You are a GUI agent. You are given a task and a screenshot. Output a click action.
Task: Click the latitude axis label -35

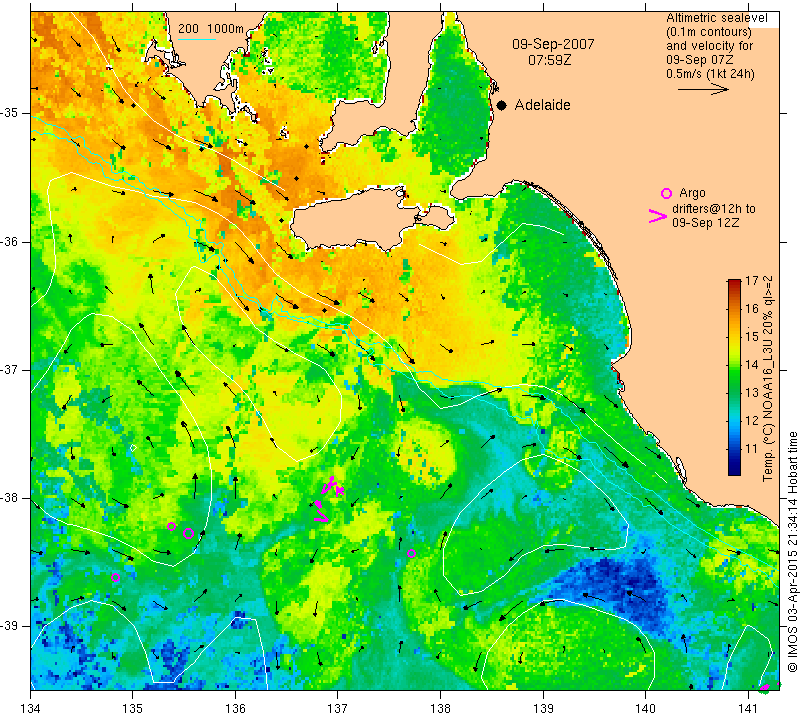click(10, 113)
